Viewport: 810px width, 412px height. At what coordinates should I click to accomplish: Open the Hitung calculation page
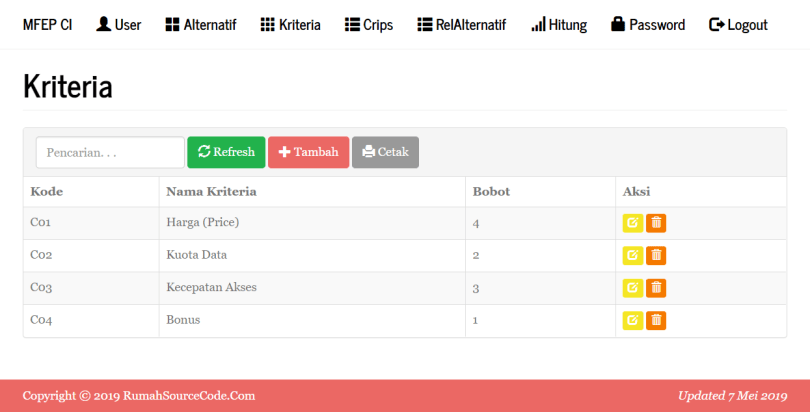[x=559, y=25]
